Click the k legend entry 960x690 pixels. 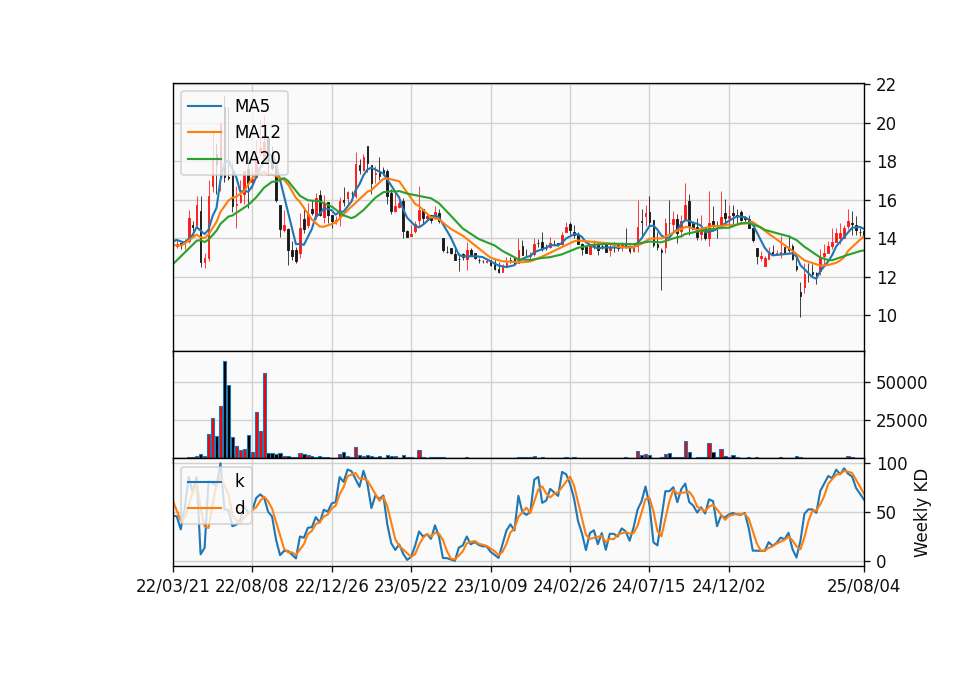coord(239,481)
